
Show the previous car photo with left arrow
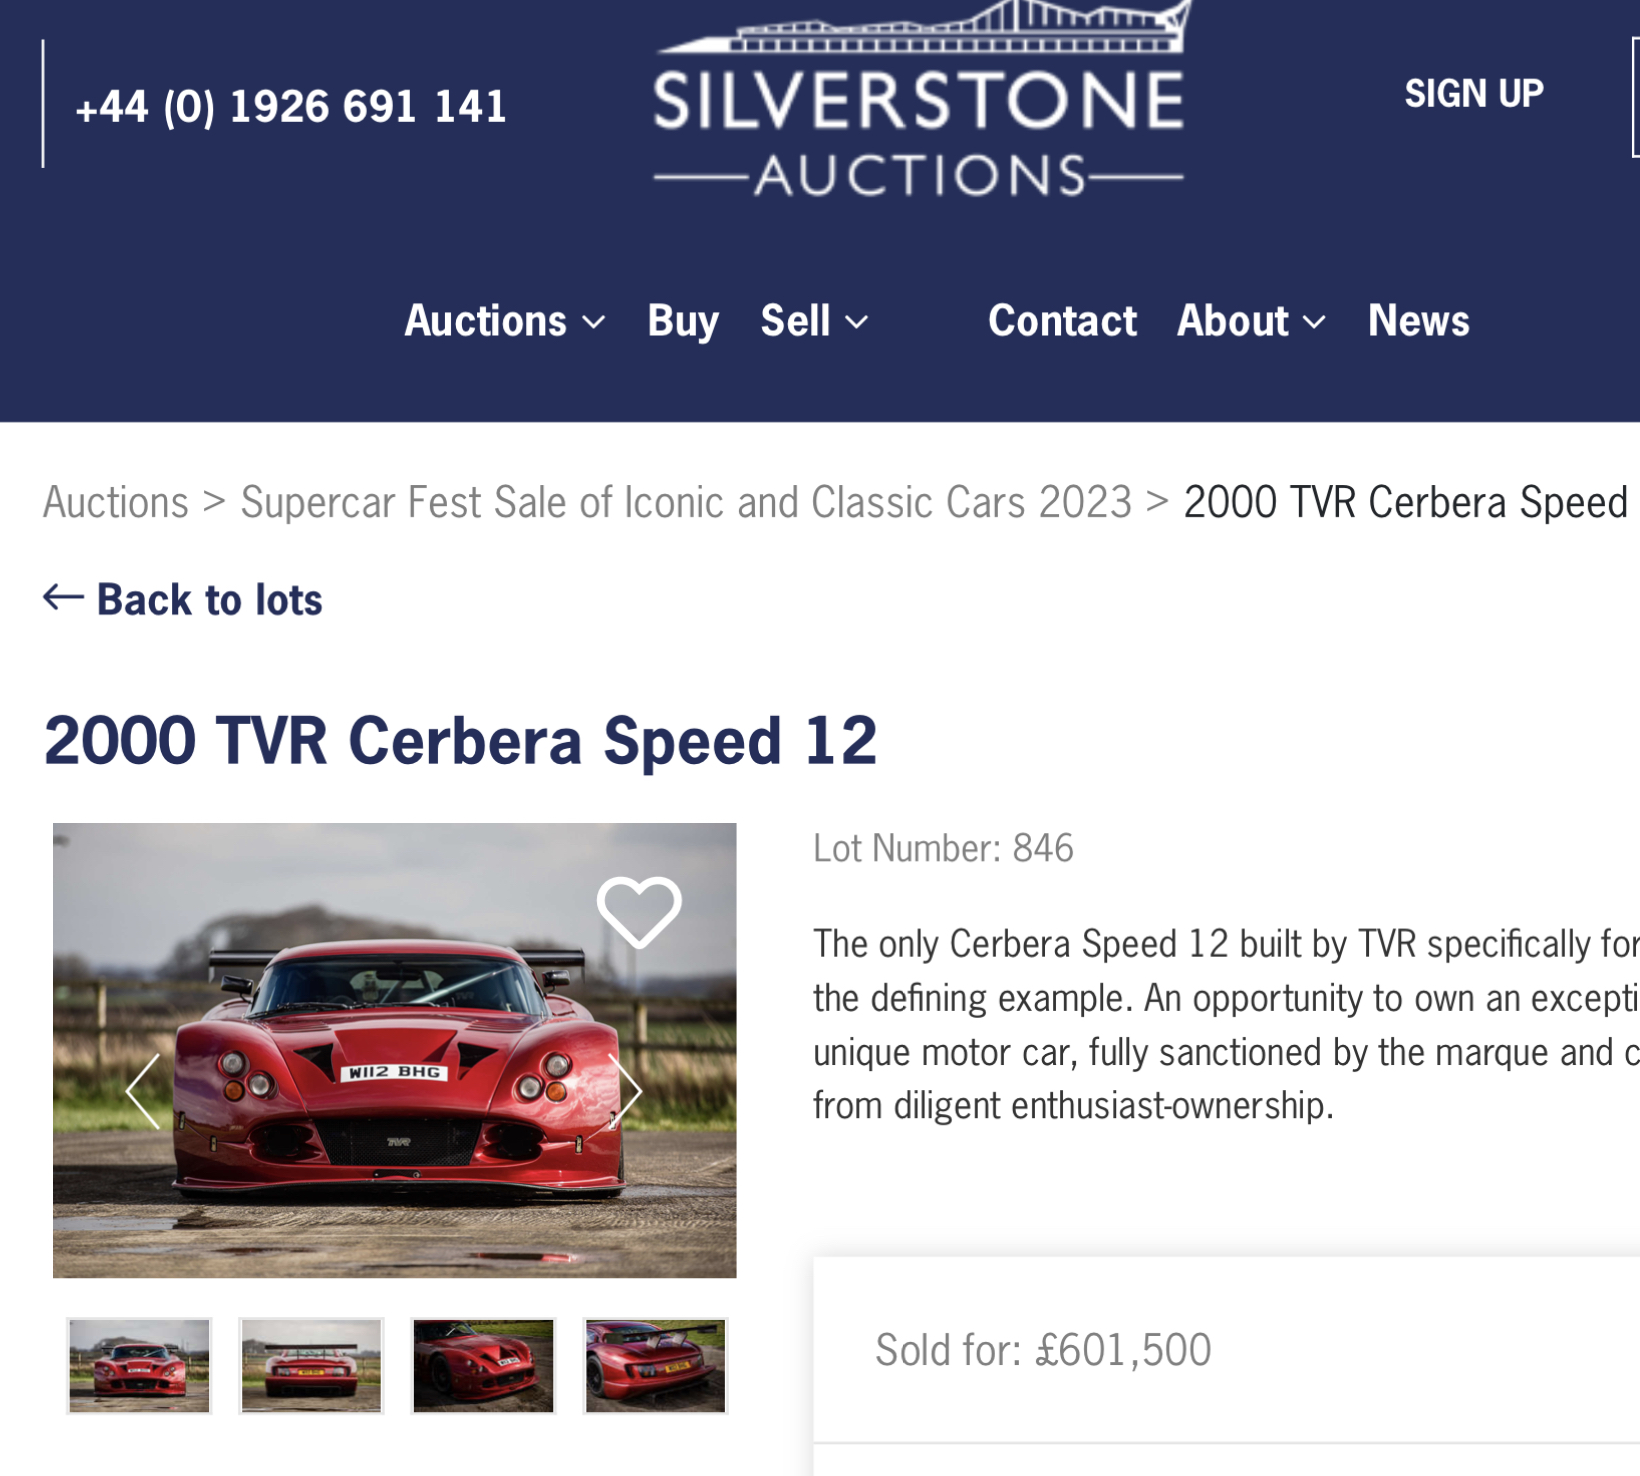143,1091
